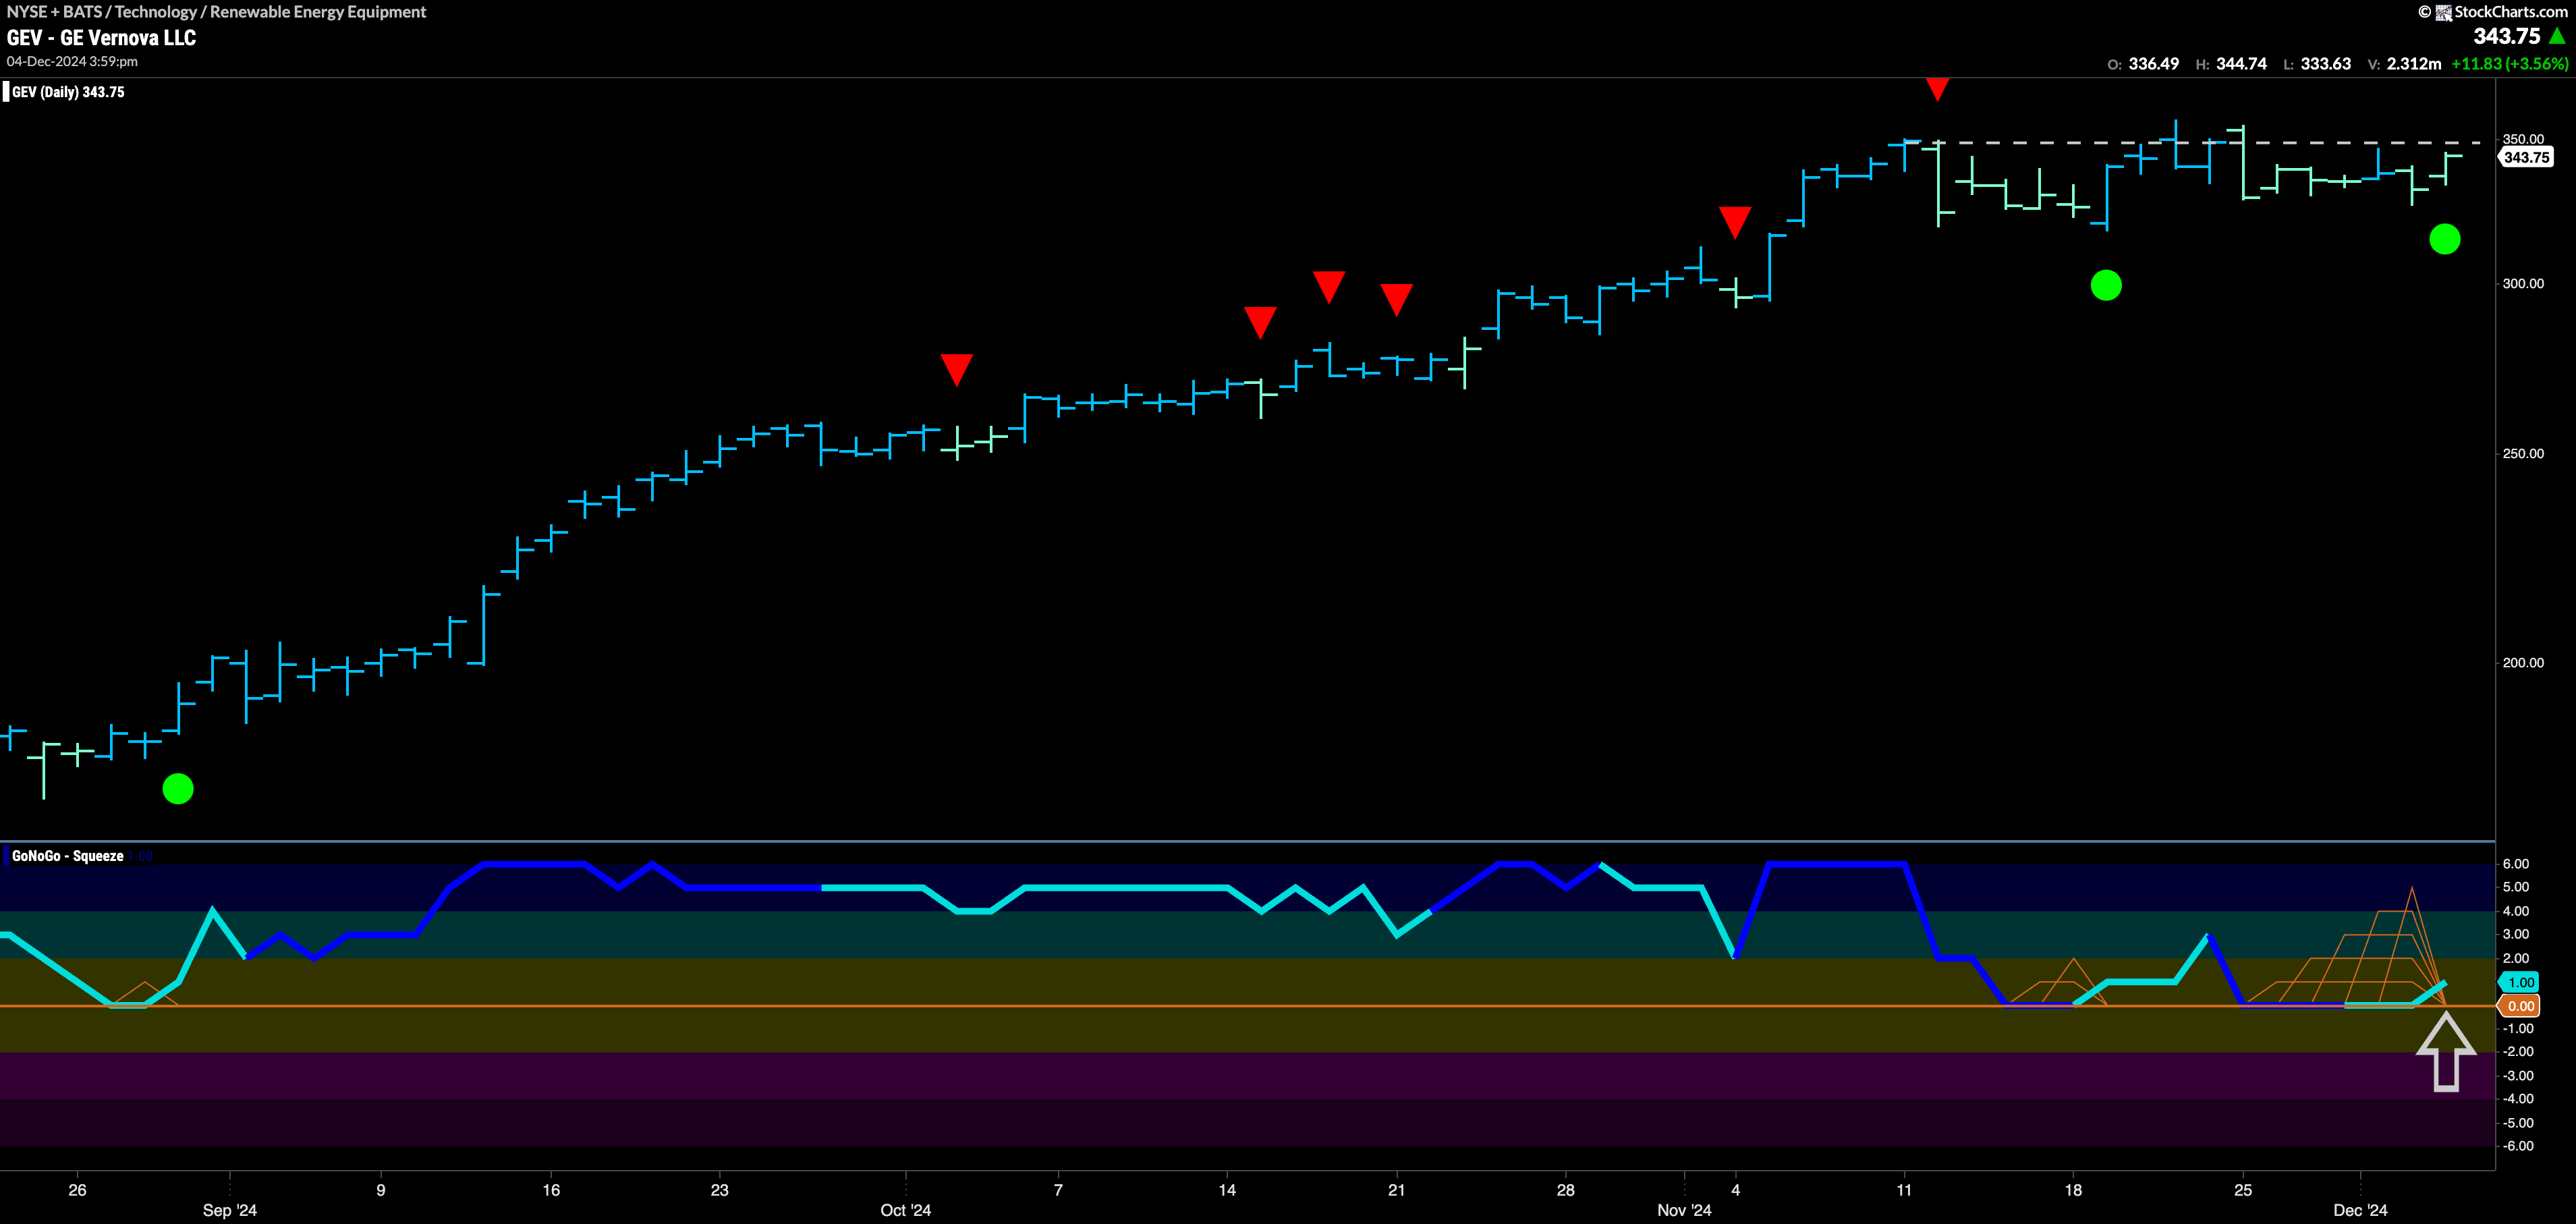2576x1224 pixels.
Task: Select the red triangle marker just after Oct 14
Action: click(x=1260, y=322)
